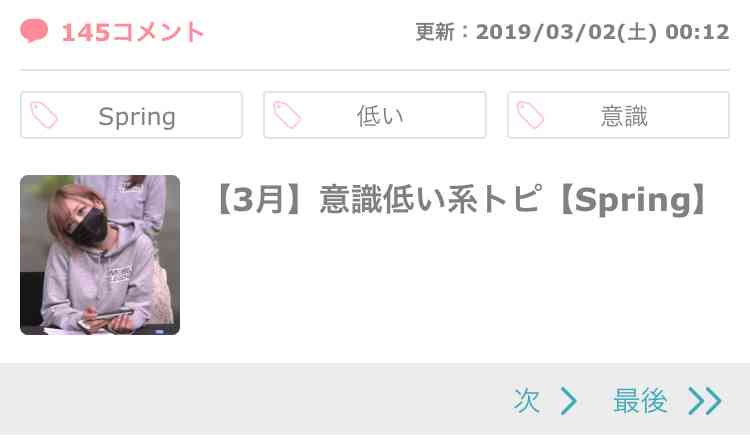
Task: Click the tag icon inside the 意識 tag
Action: [x=530, y=115]
